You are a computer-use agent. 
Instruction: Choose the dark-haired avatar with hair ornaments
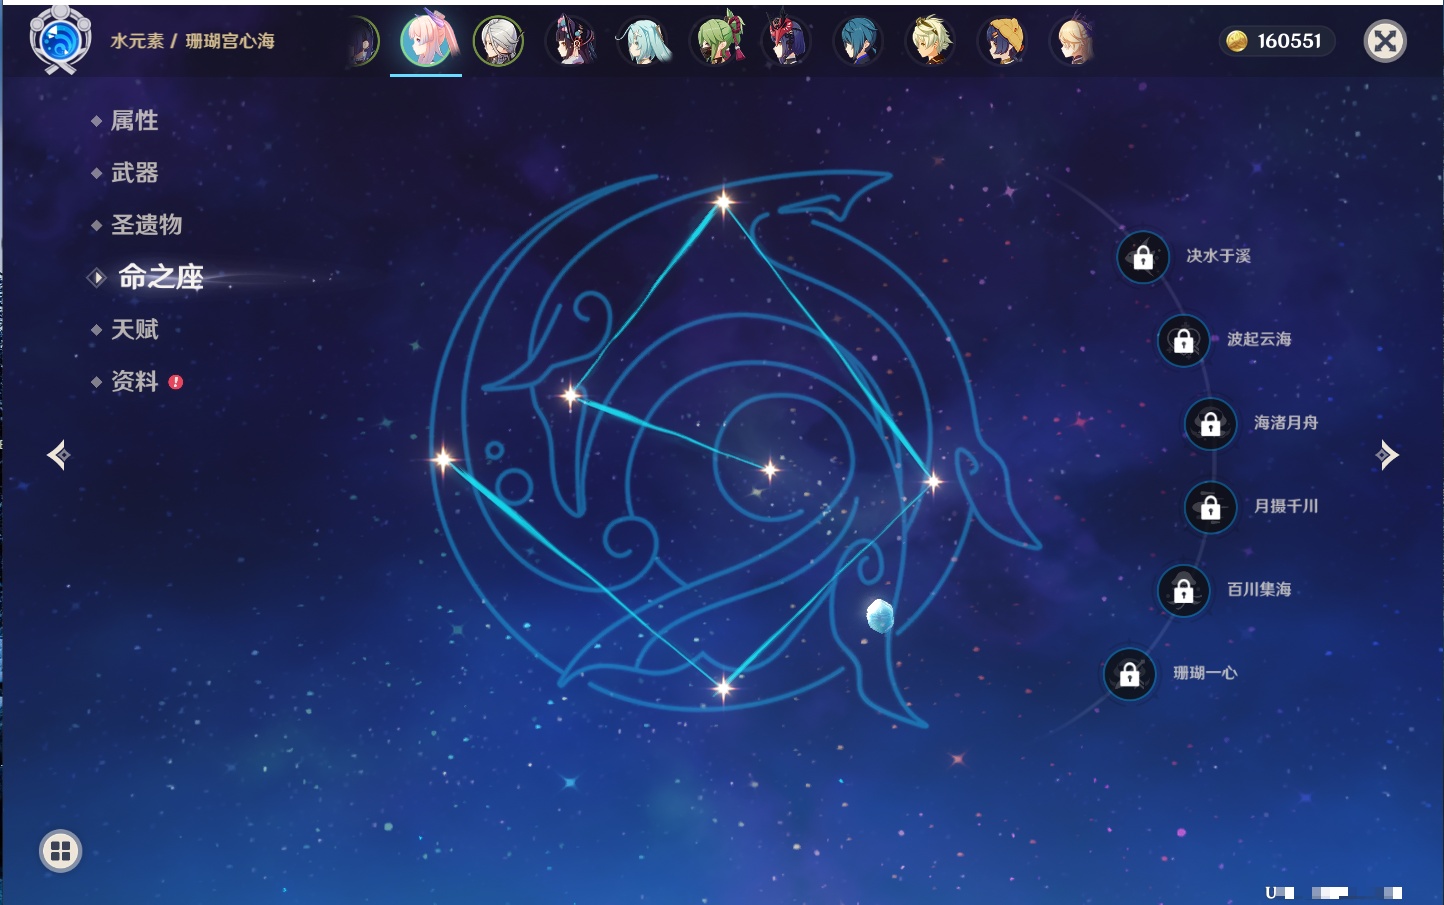(571, 42)
